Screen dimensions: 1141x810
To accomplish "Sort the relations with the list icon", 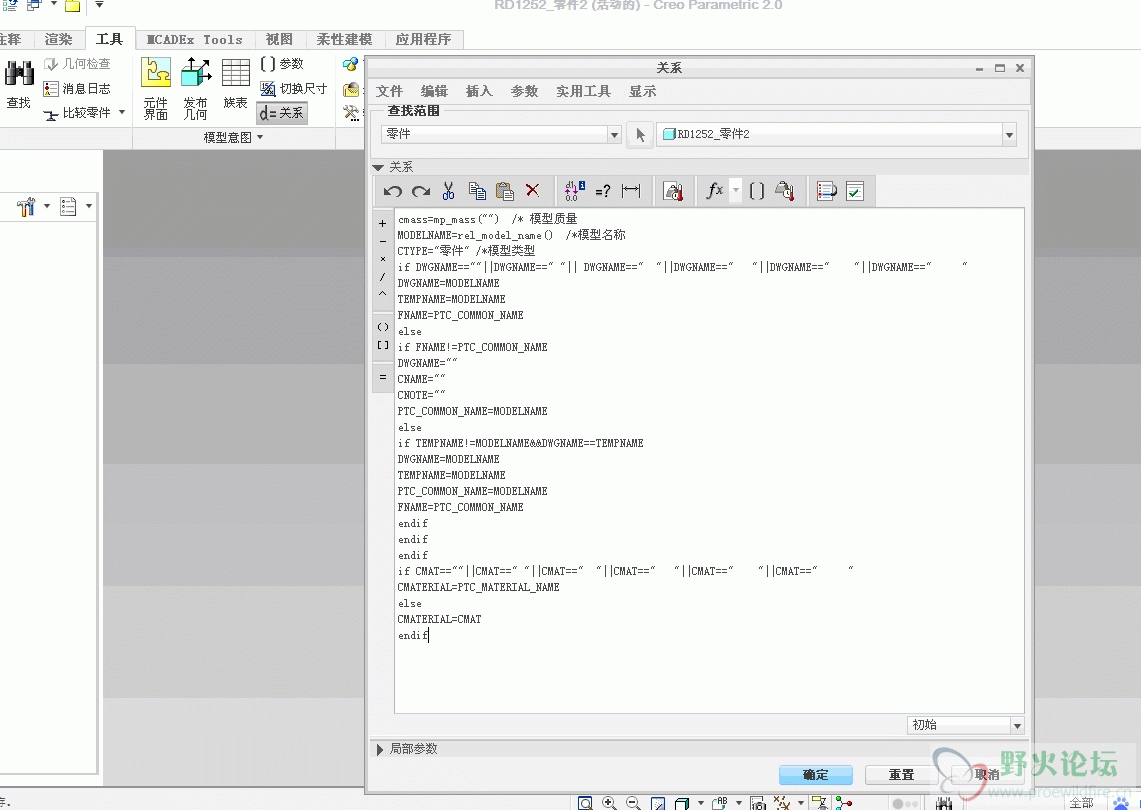I will pos(827,191).
